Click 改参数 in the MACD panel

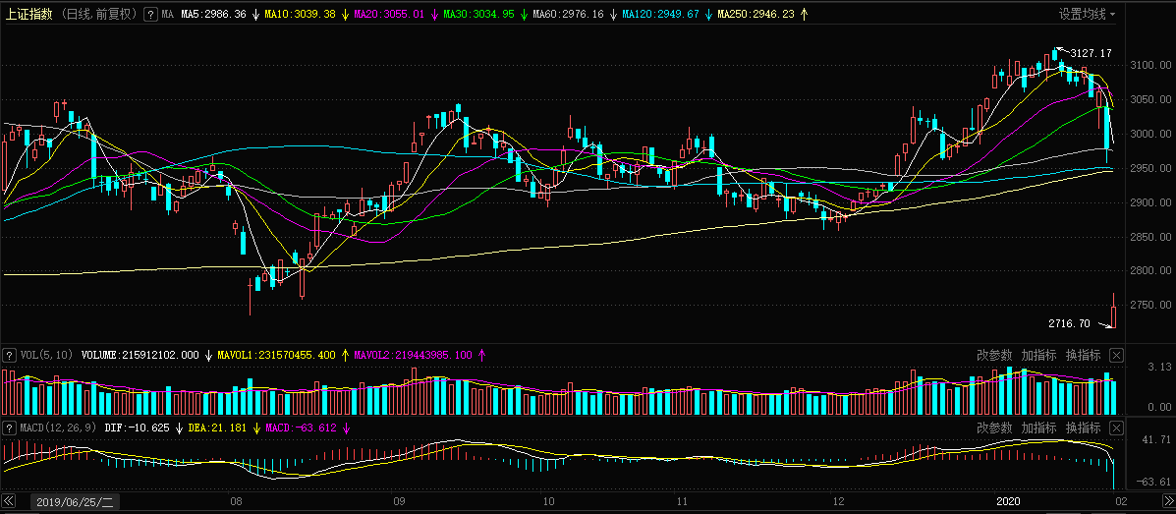tap(995, 428)
